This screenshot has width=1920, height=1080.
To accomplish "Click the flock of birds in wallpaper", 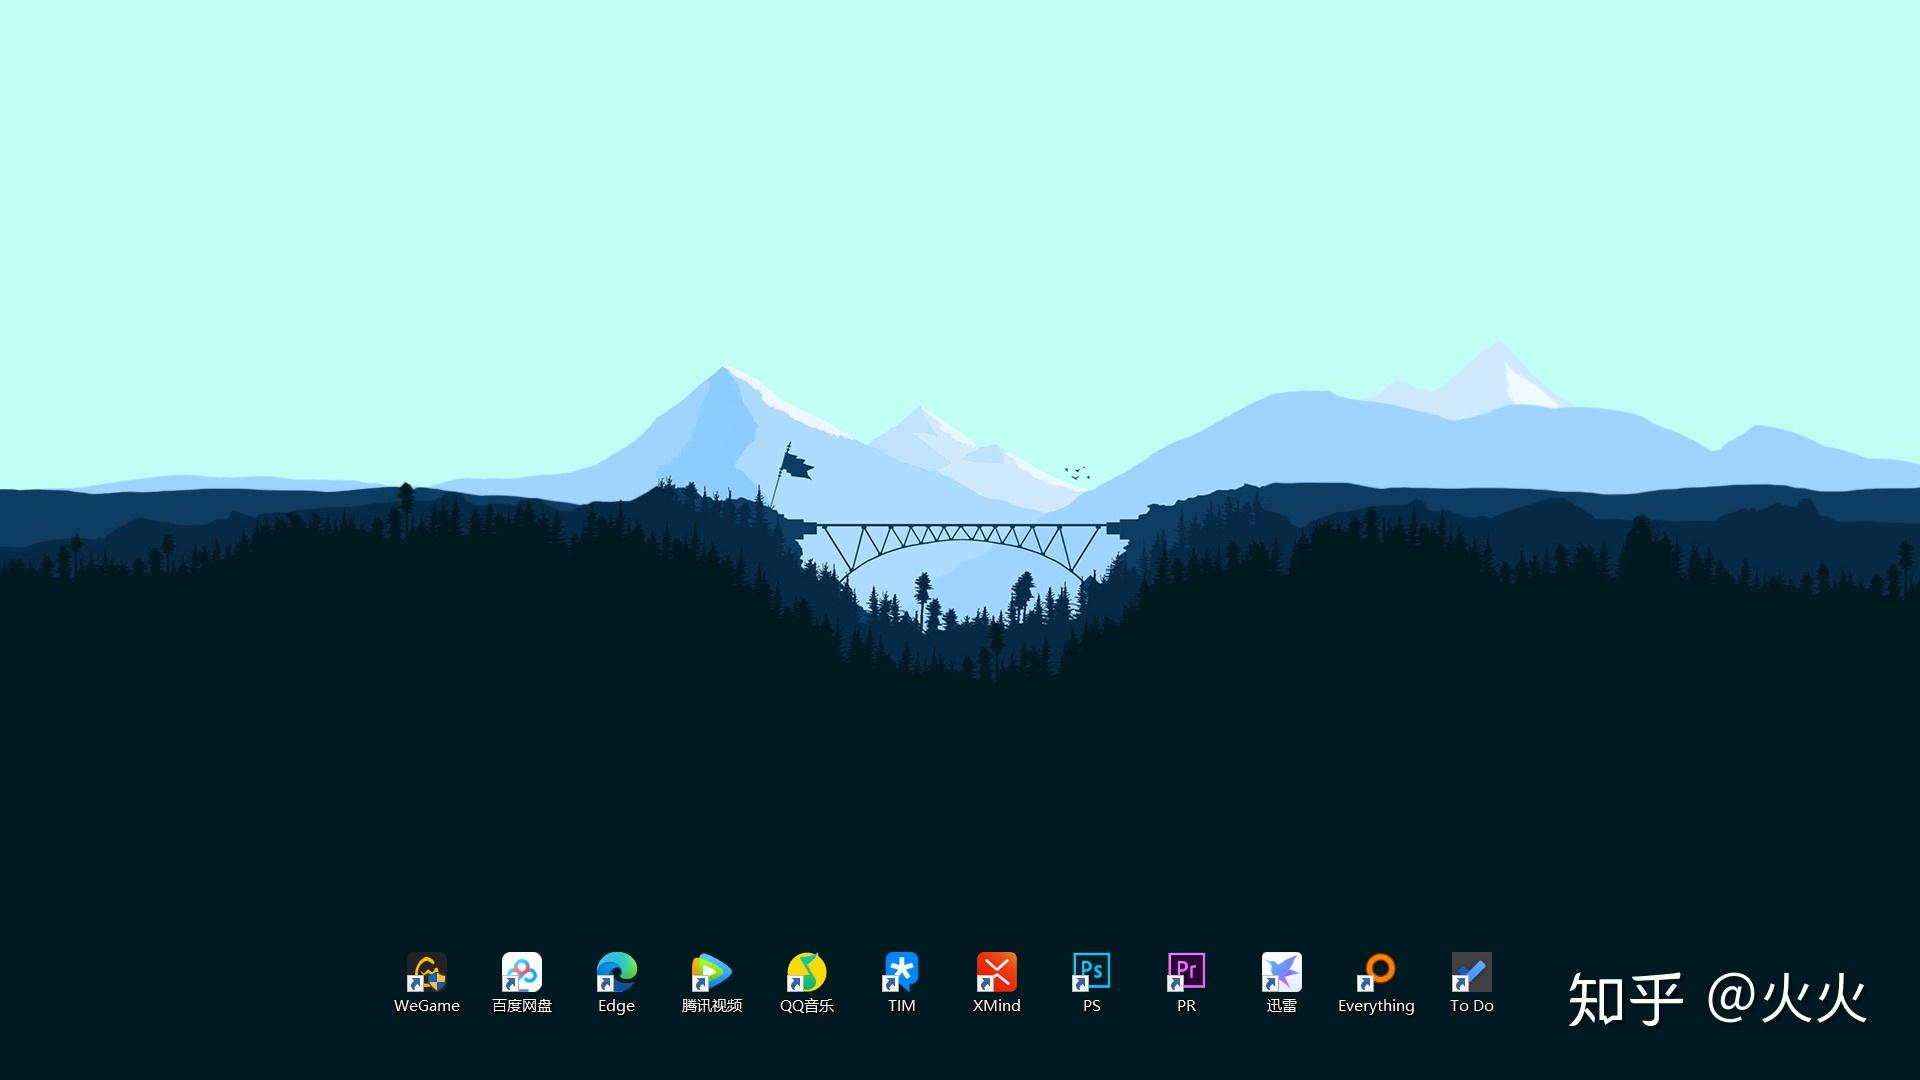I will pos(1076,472).
